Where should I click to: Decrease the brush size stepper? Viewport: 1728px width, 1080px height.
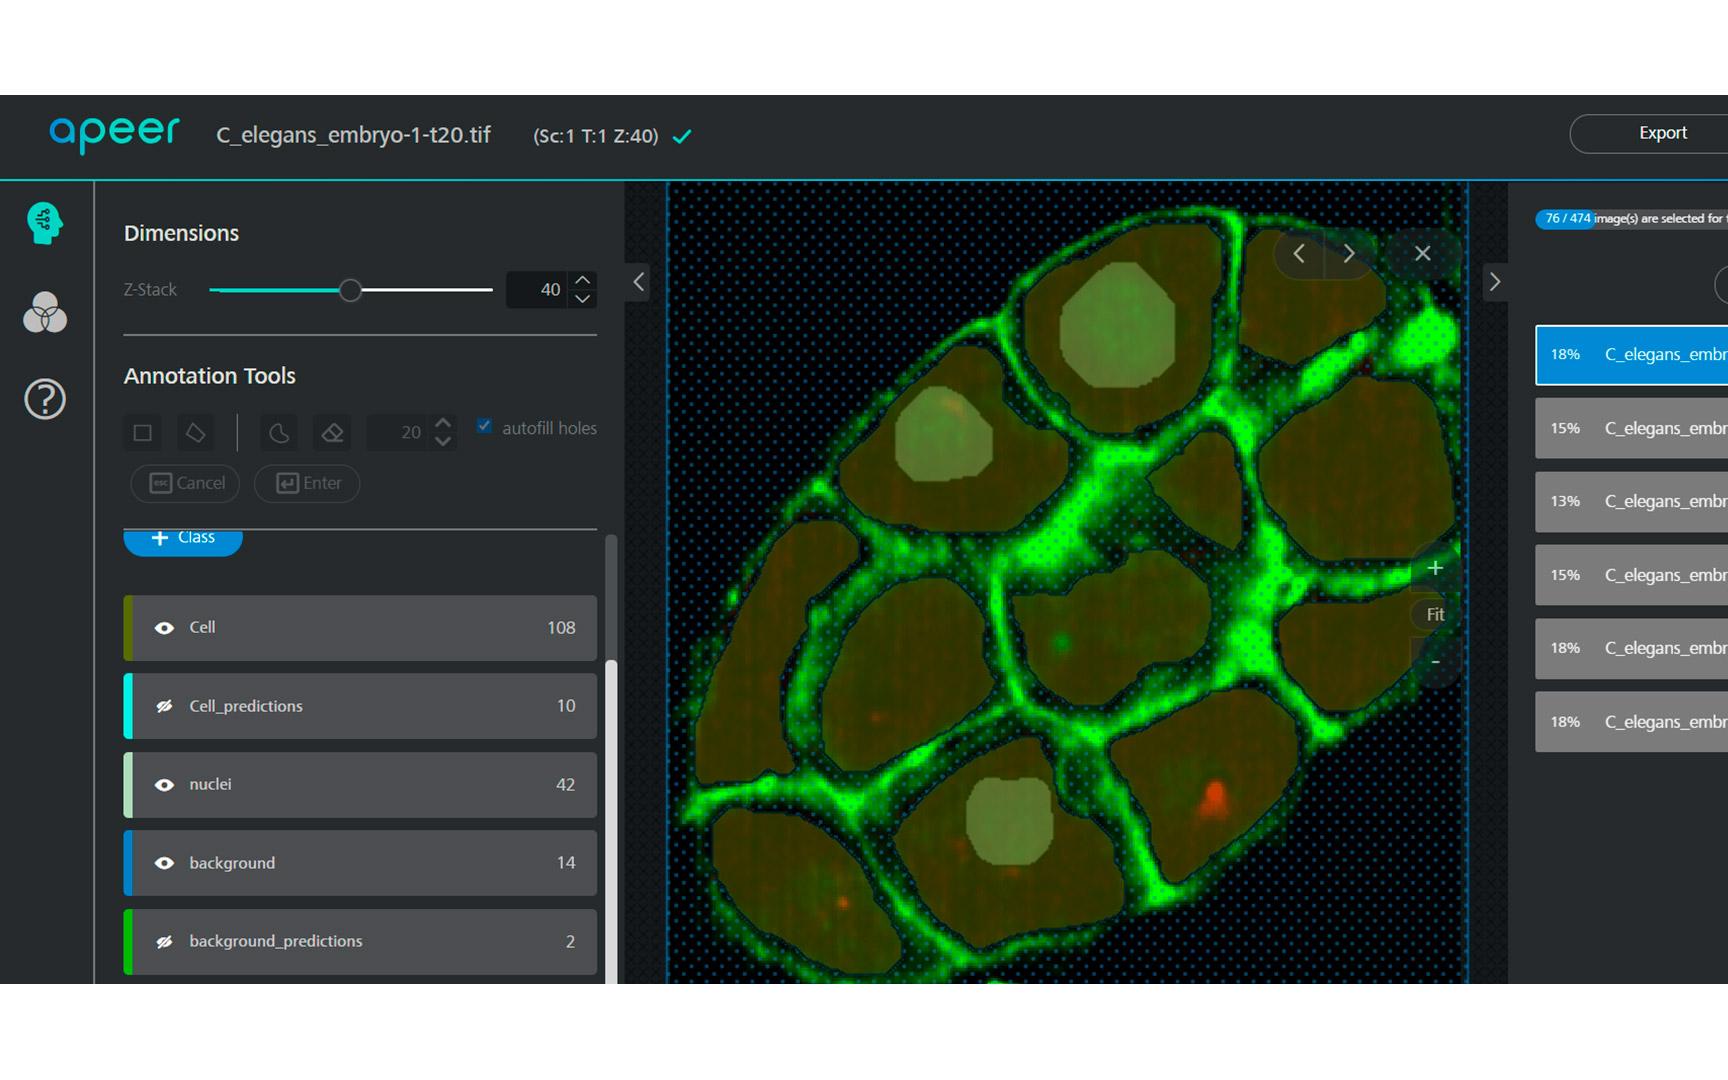pyautogui.click(x=443, y=441)
